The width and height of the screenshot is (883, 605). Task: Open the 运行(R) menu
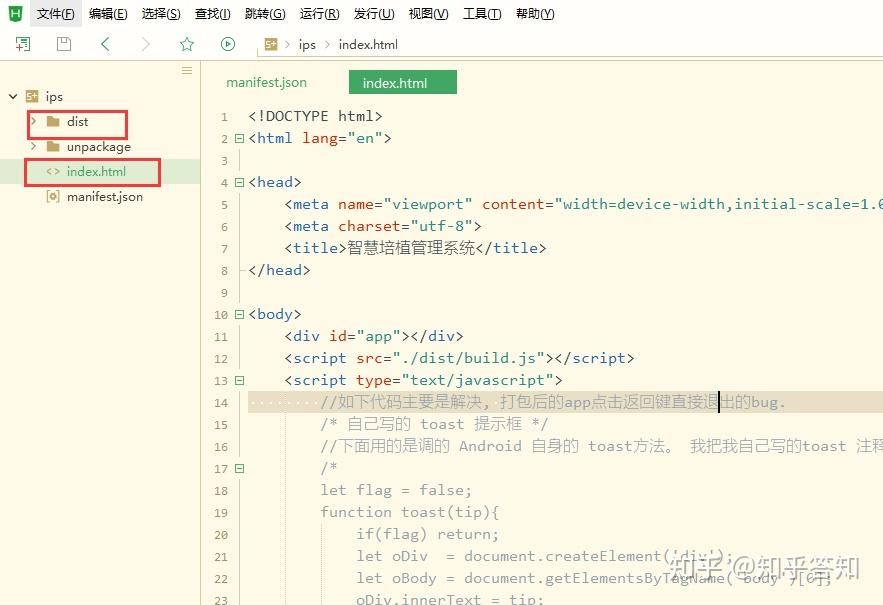[318, 13]
